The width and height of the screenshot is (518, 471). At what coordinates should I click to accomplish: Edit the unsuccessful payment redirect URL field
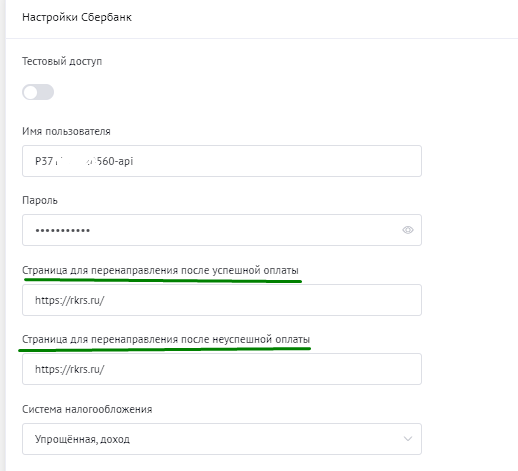(222, 369)
